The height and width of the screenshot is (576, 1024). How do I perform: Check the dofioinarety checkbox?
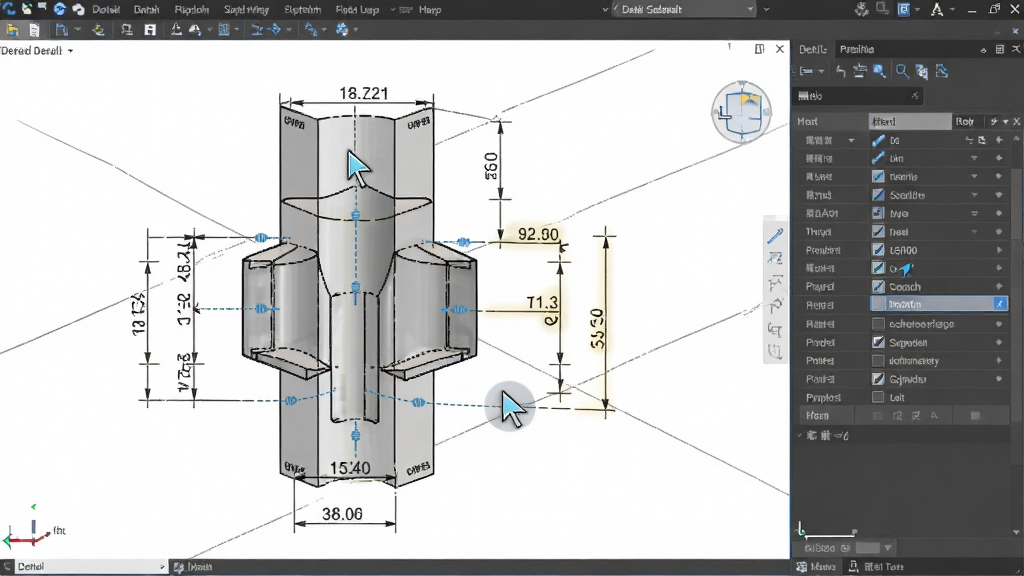point(878,360)
